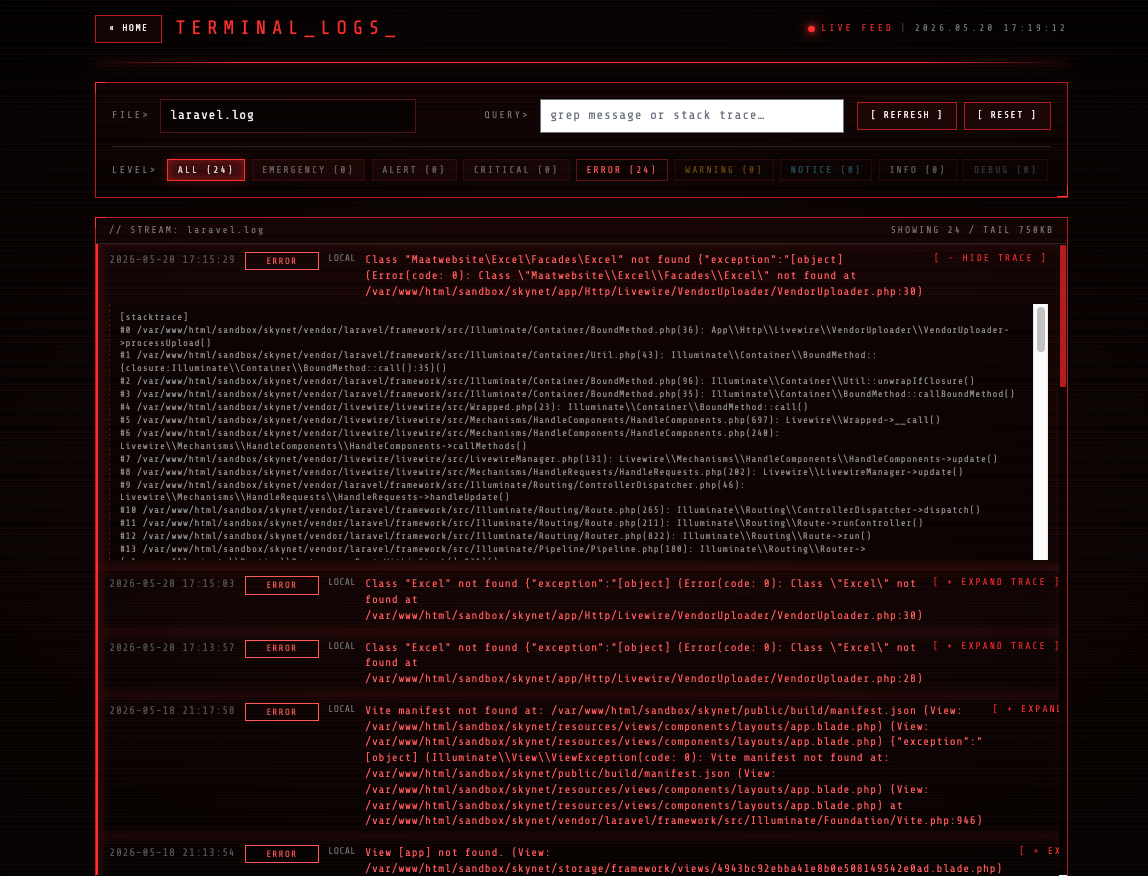Click the Maatwebsite Excel not found message
1148x876 pixels.
tap(644, 275)
